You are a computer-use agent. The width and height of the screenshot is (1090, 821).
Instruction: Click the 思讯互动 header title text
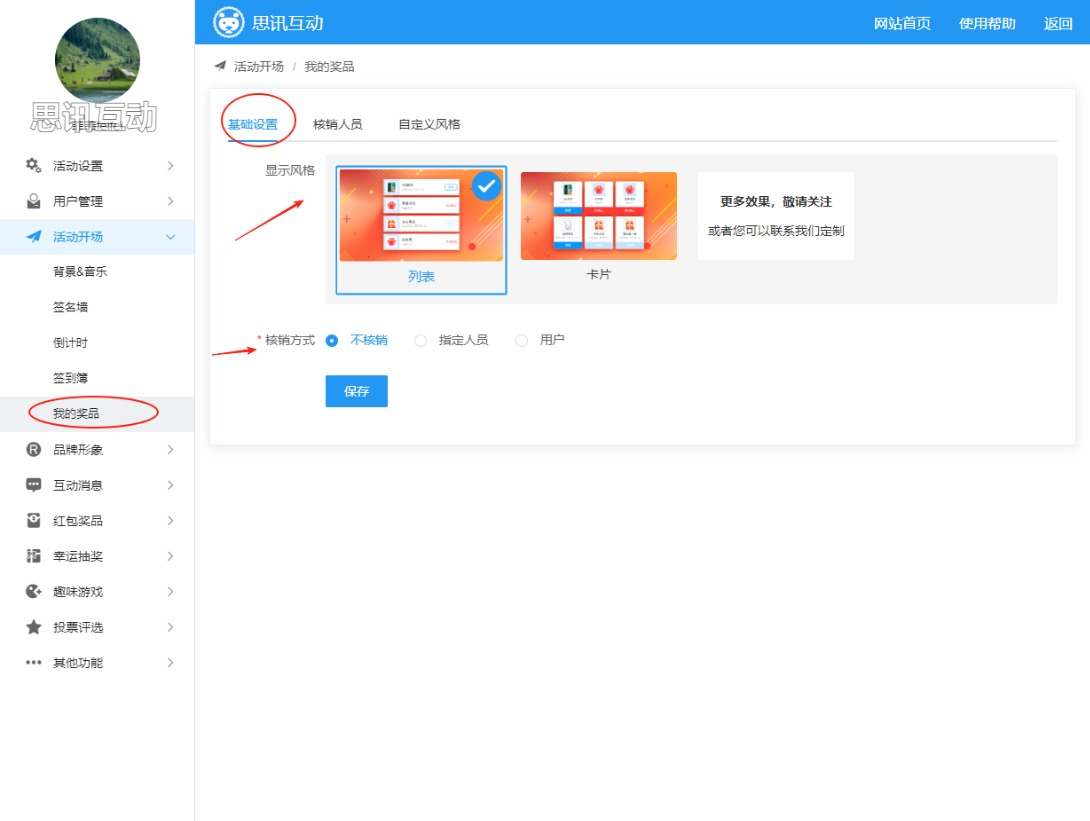pyautogui.click(x=288, y=23)
